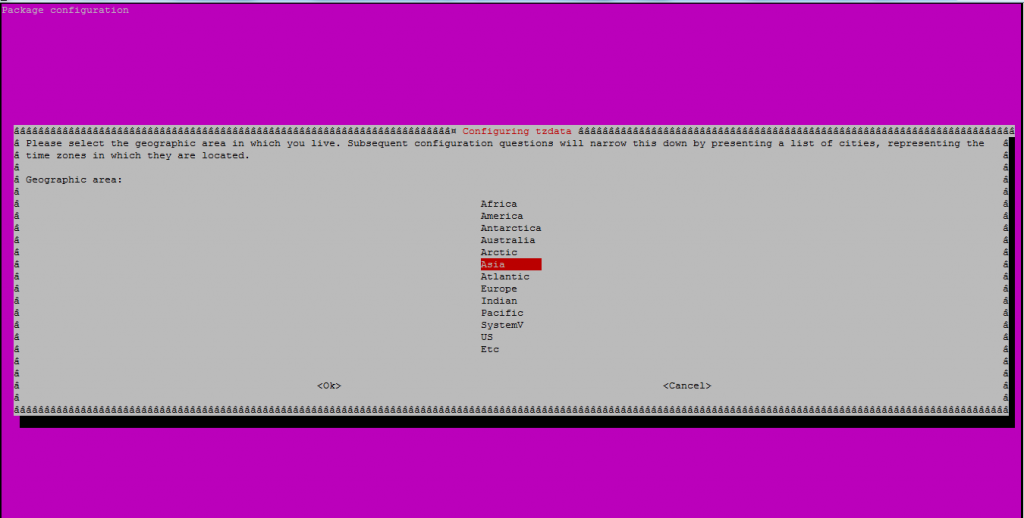Confirm the selection with the Ok button
The height and width of the screenshot is (518, 1024).
tap(329, 386)
